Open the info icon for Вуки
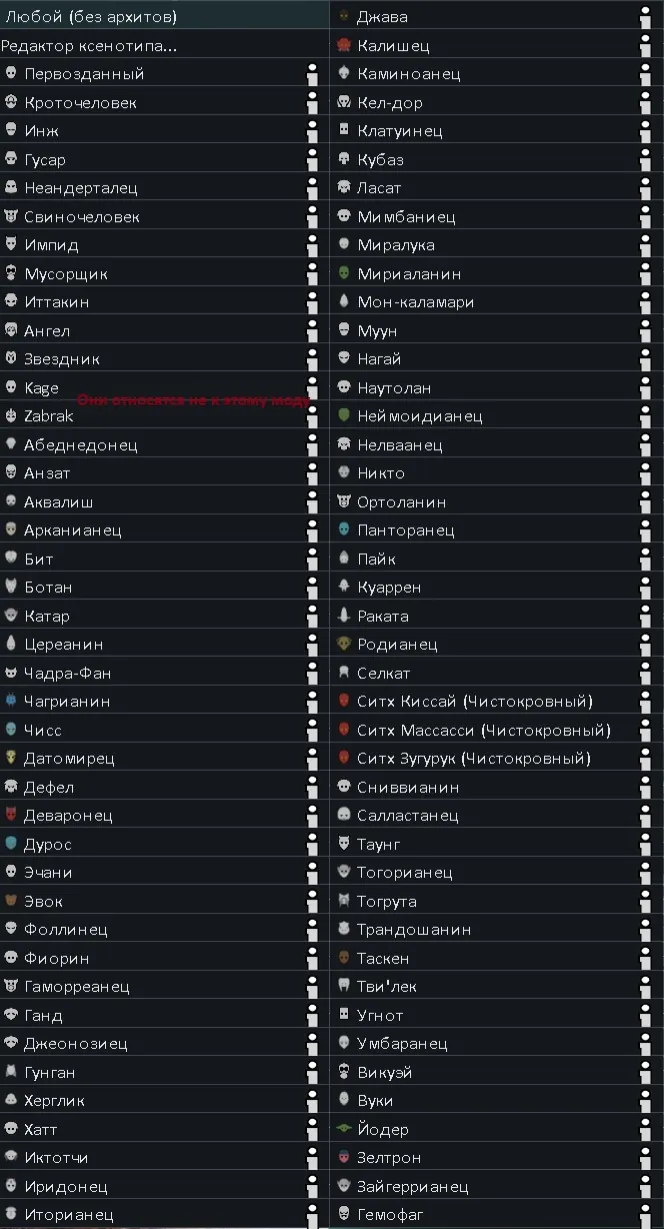664x1229 pixels. pyautogui.click(x=647, y=1100)
